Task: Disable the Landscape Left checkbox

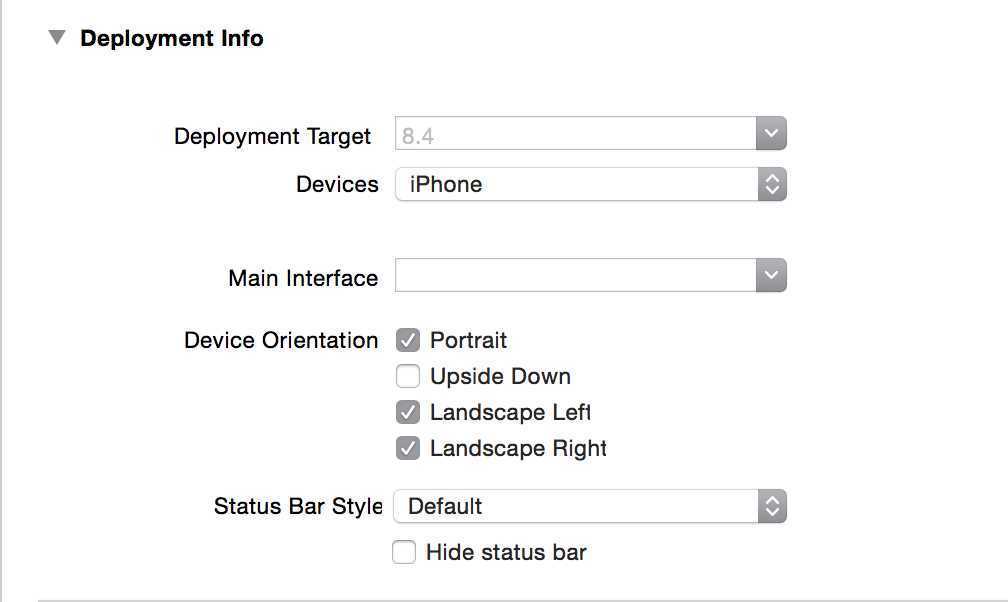Action: 407,412
